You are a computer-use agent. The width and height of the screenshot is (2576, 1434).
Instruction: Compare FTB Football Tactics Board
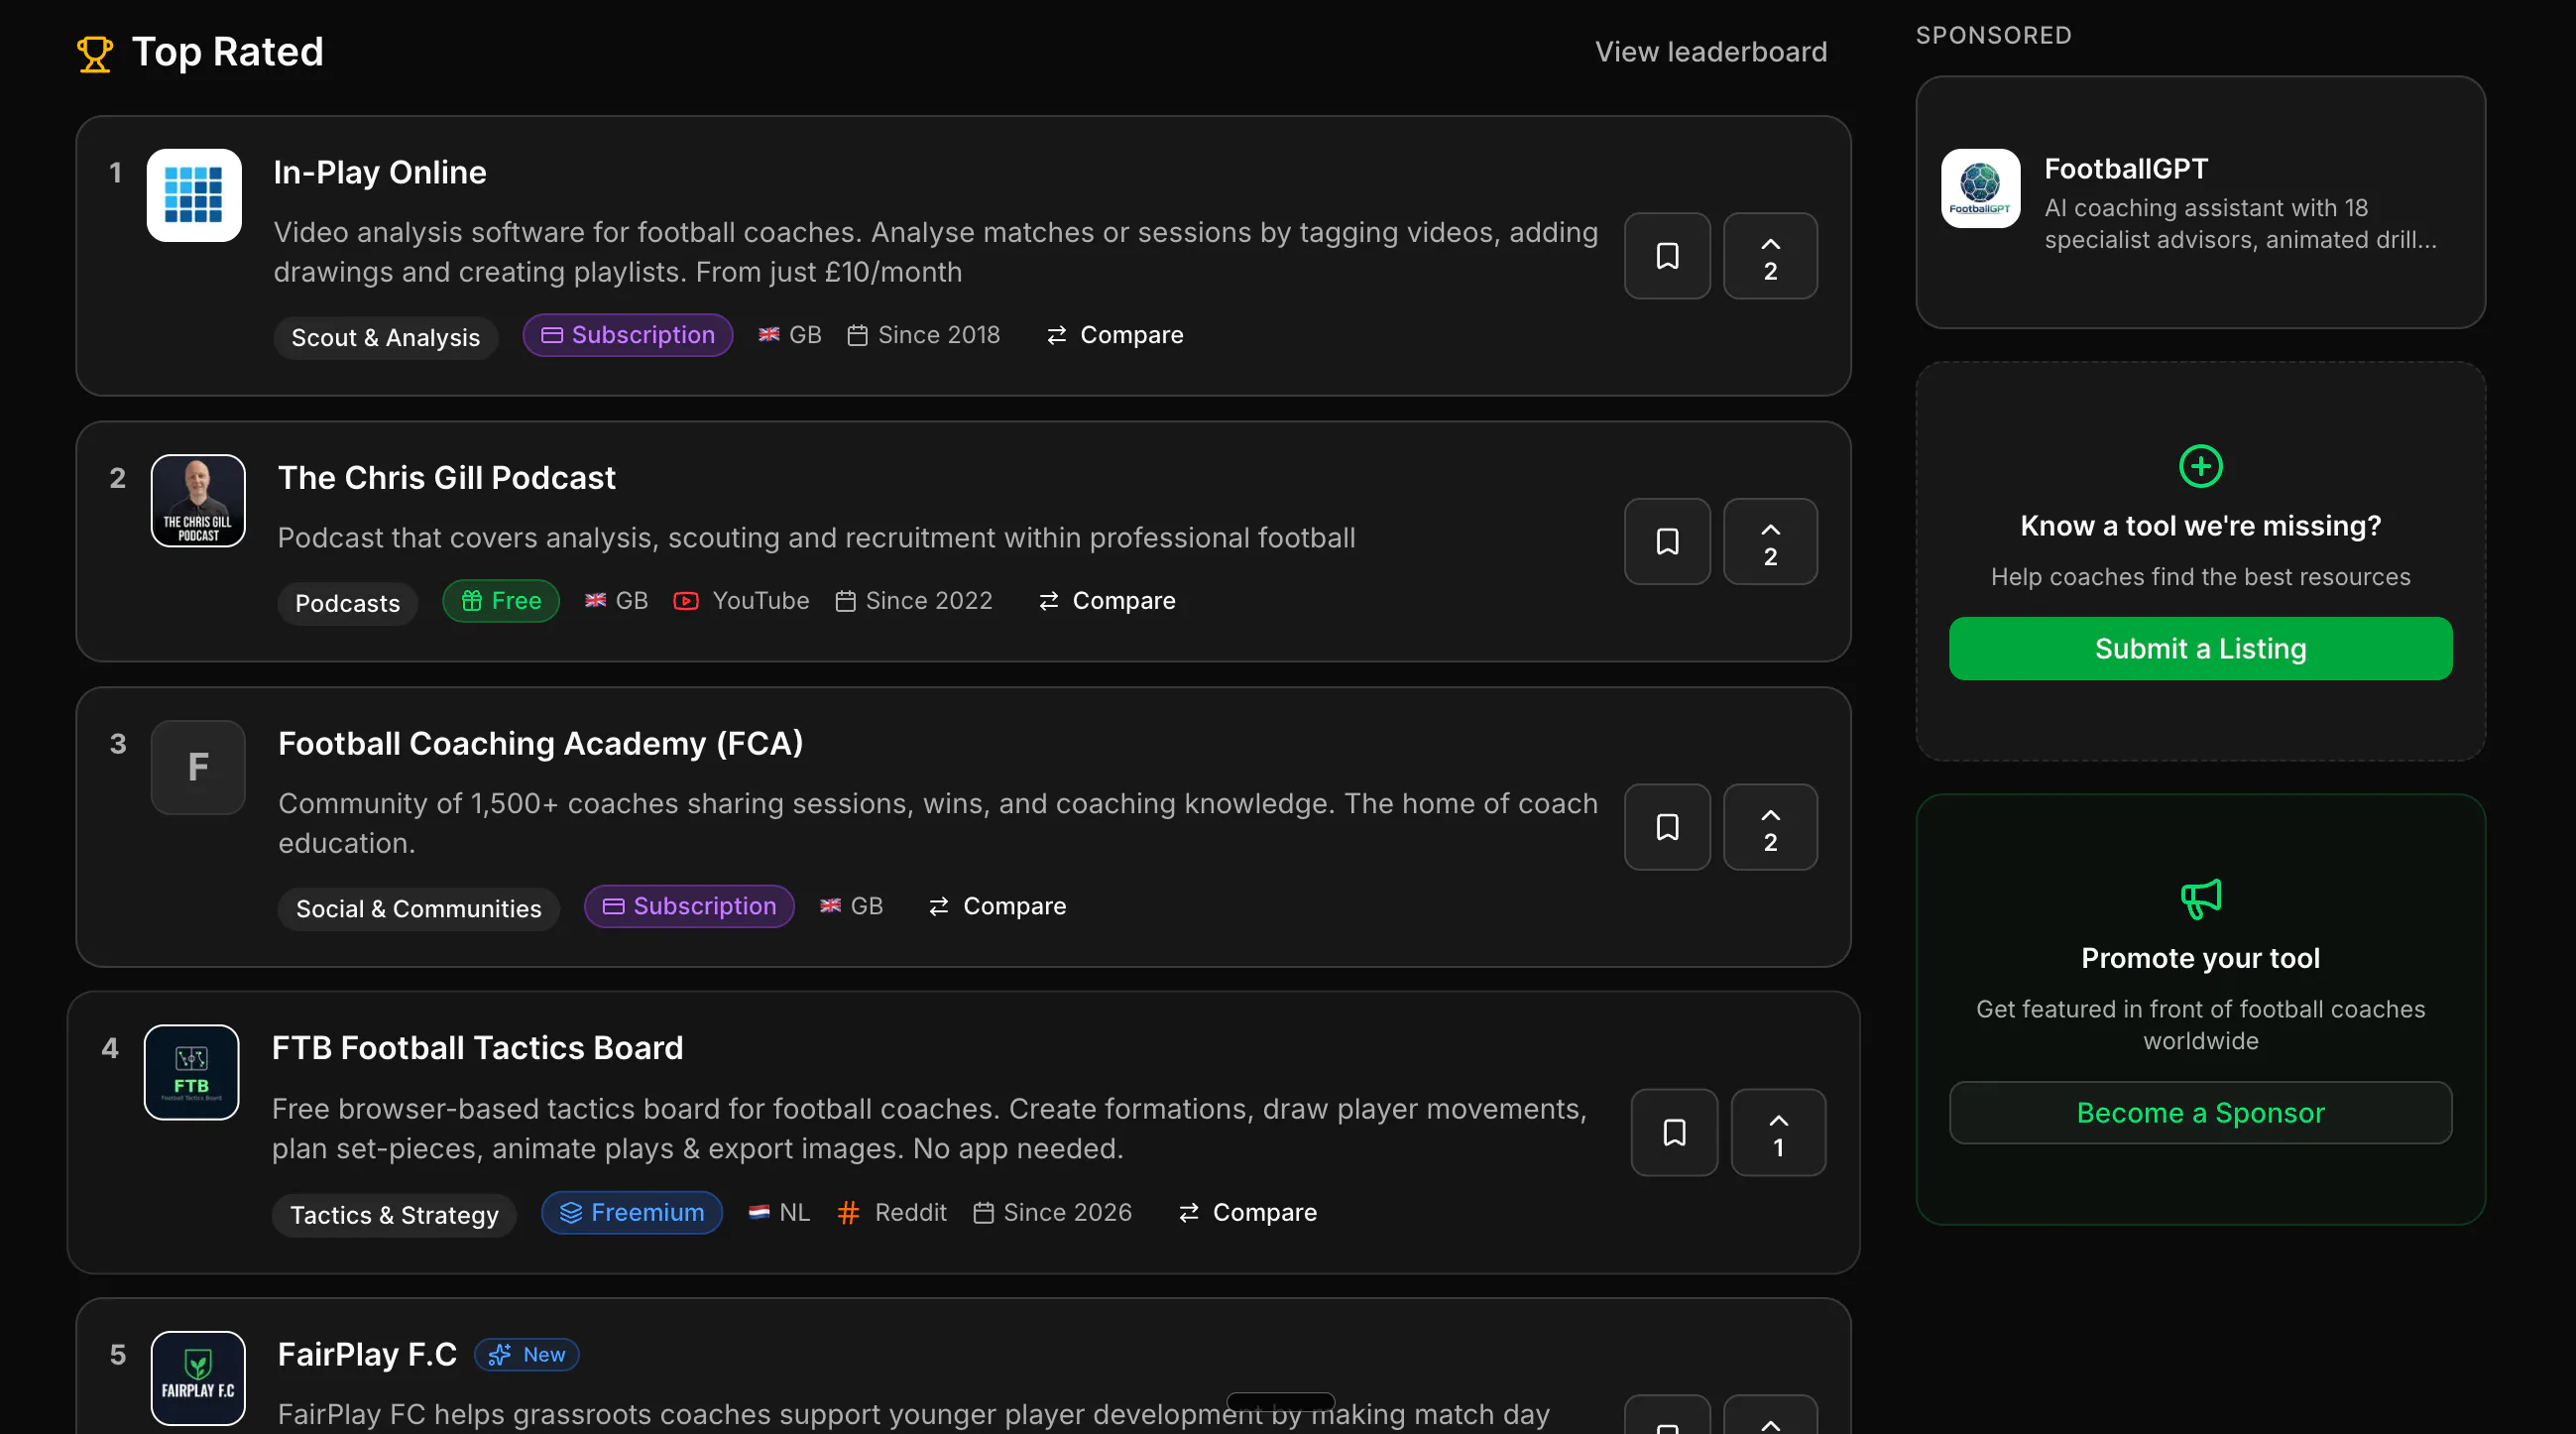(x=1247, y=1212)
